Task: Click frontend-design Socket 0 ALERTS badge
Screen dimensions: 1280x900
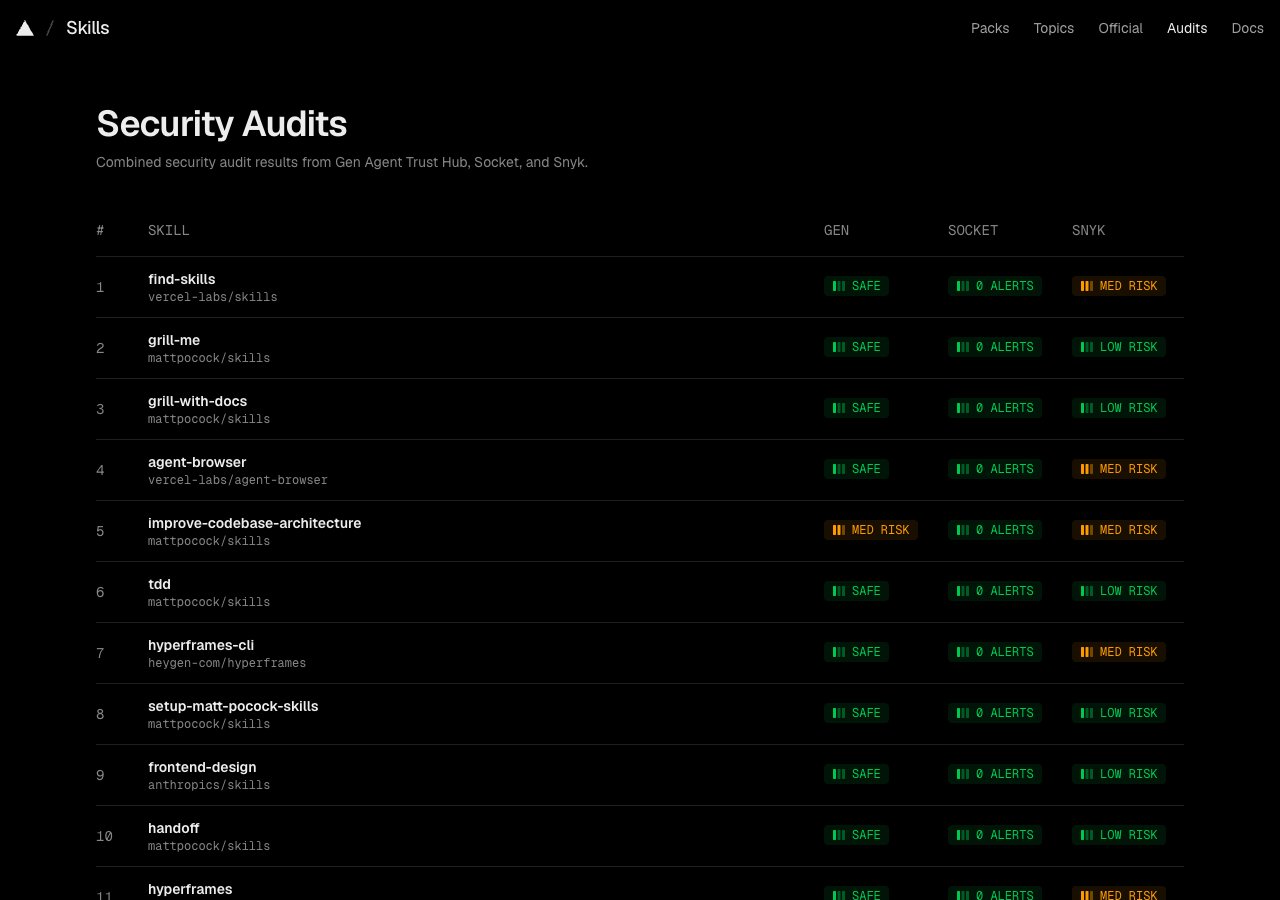Action: [x=995, y=774]
